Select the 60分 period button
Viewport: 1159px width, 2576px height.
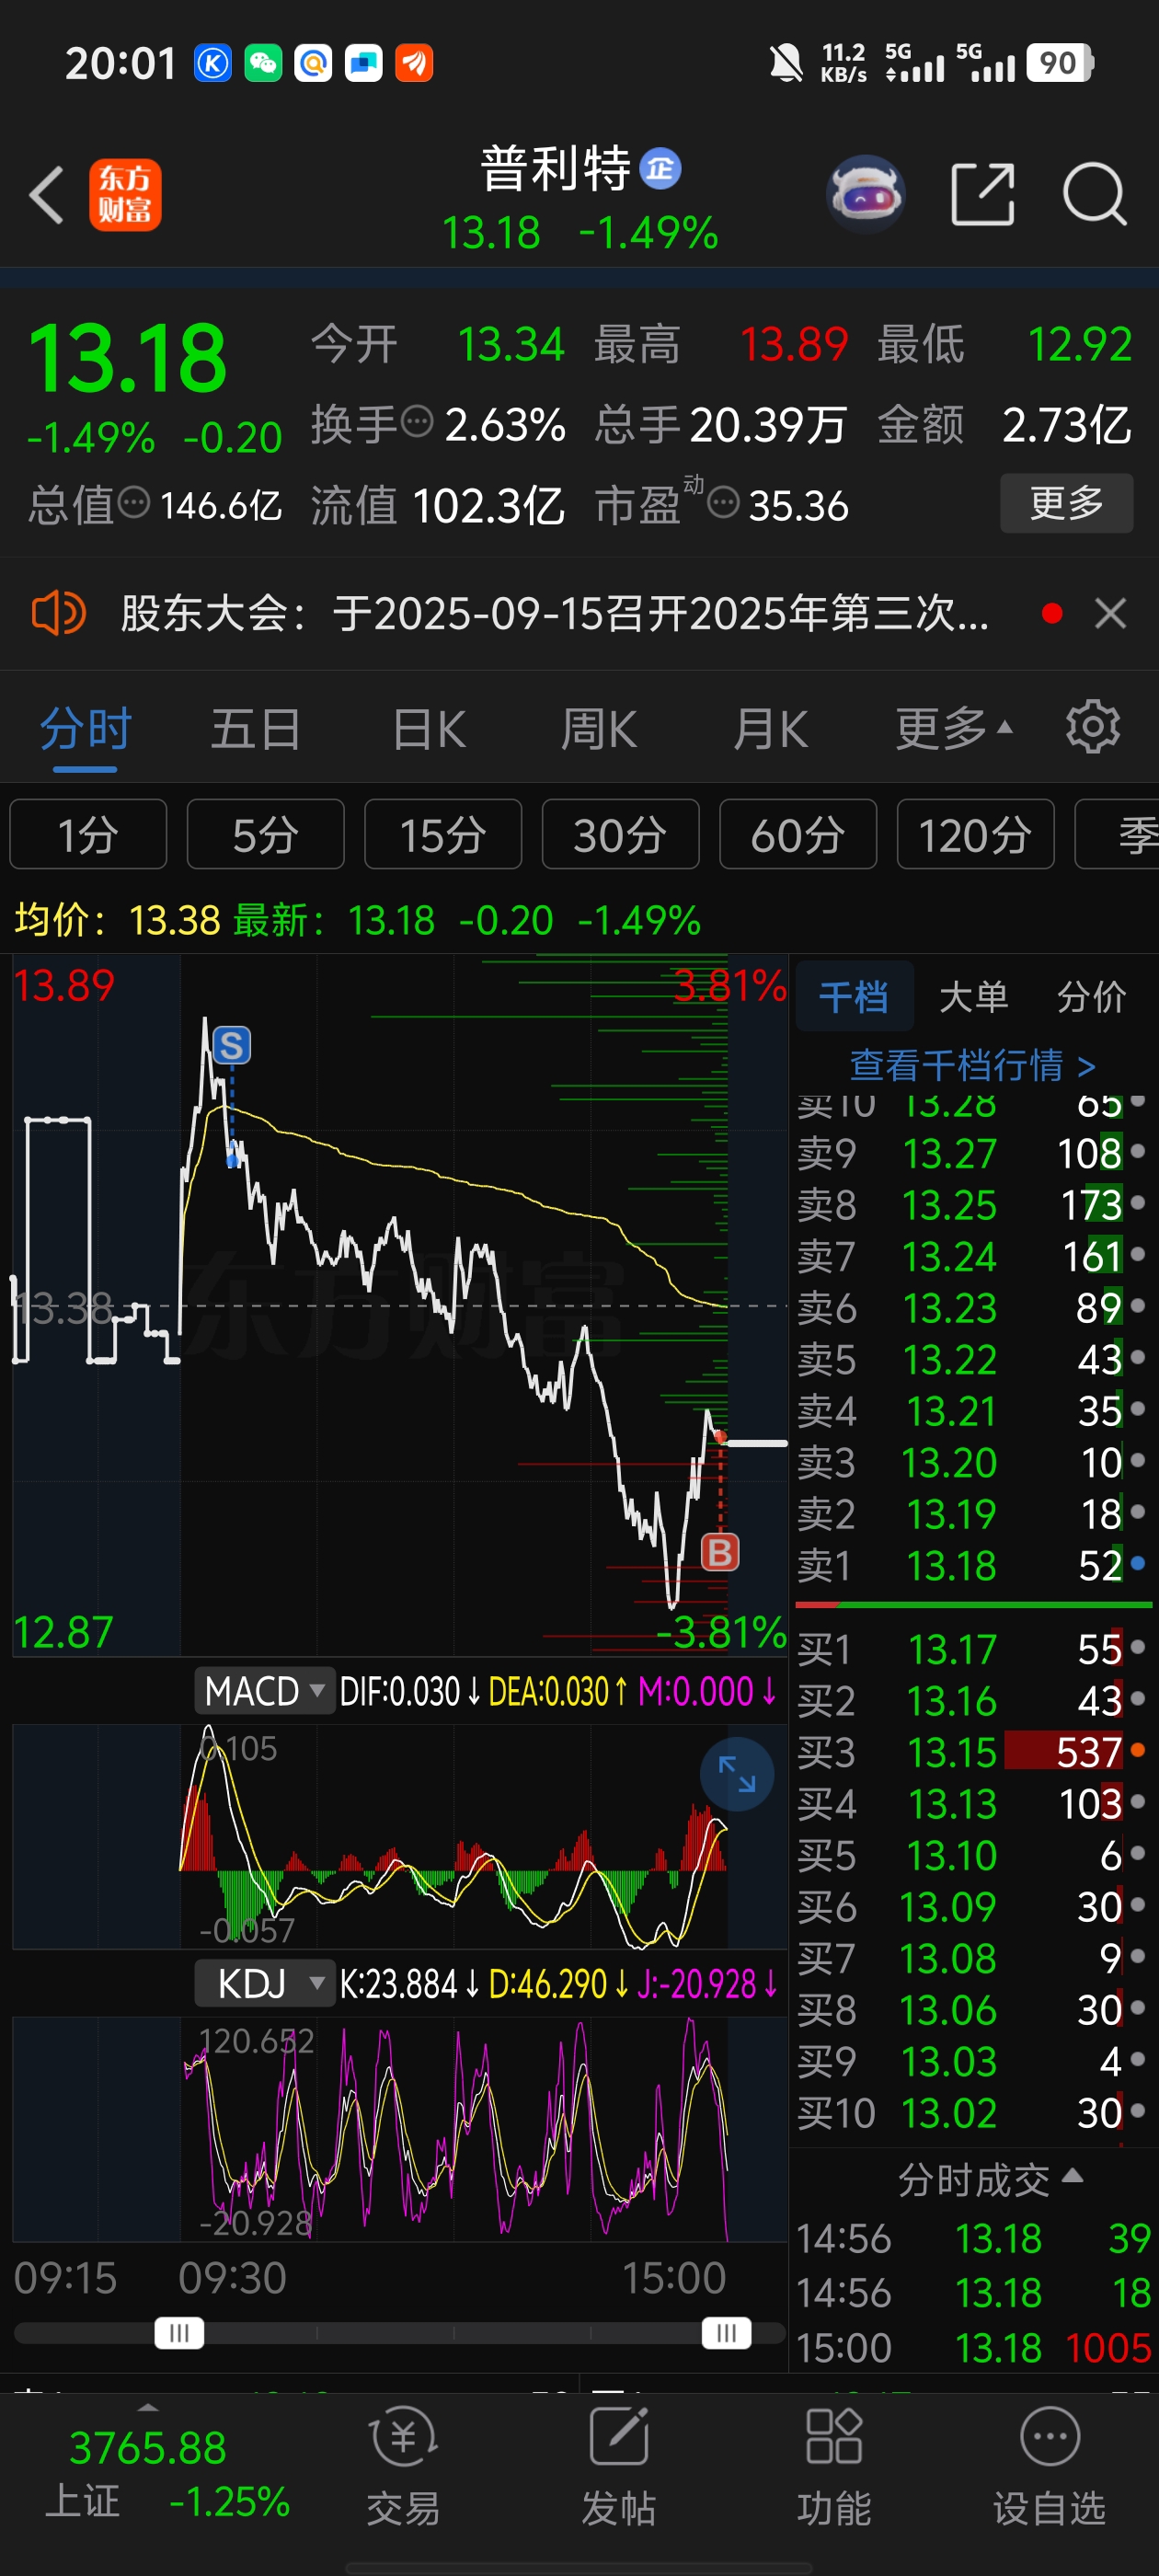point(798,834)
